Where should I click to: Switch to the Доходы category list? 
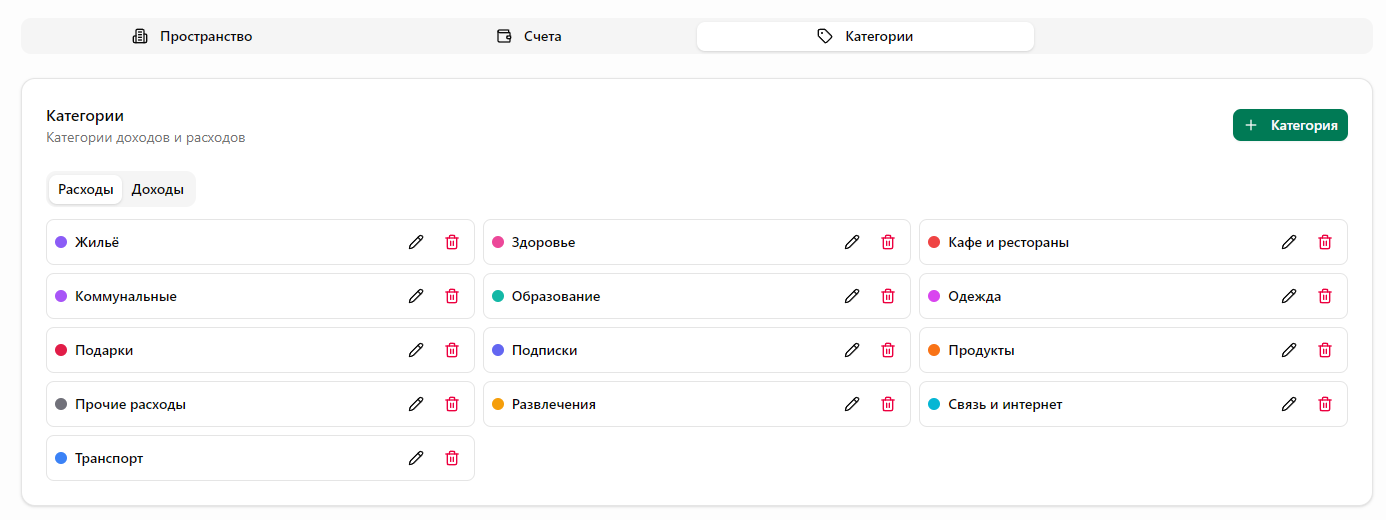pos(158,189)
